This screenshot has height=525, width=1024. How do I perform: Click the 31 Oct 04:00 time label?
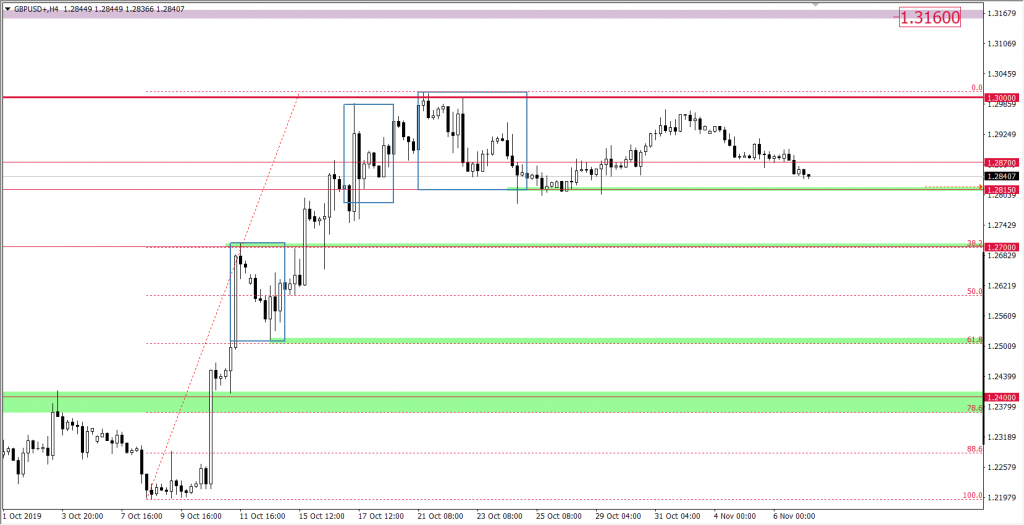677,516
